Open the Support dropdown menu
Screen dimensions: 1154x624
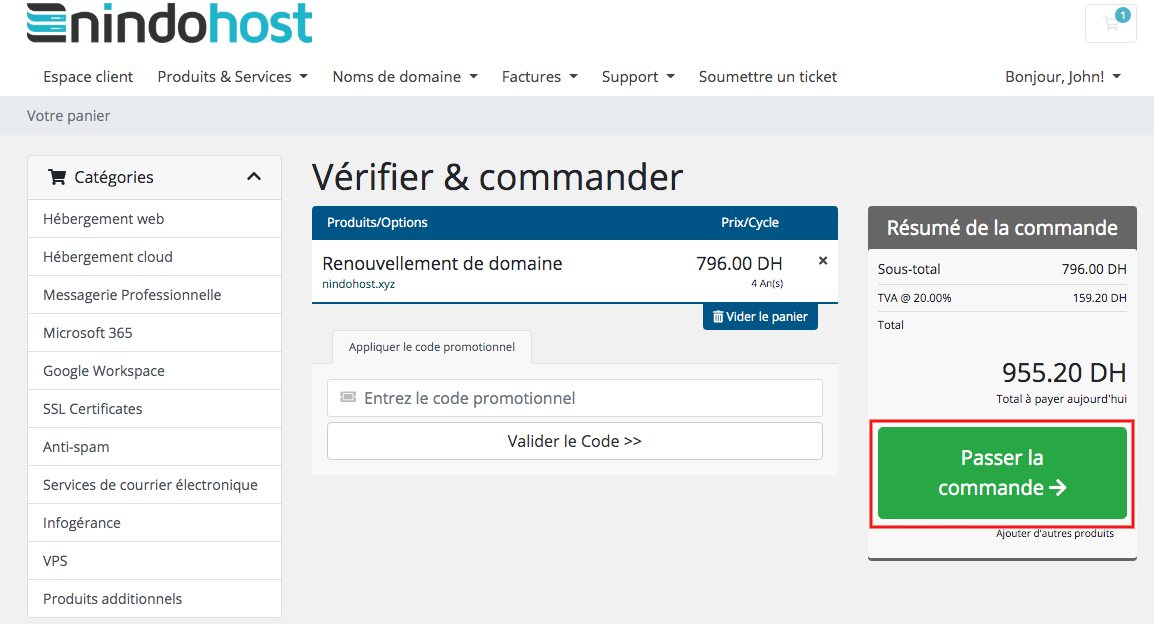coord(638,77)
